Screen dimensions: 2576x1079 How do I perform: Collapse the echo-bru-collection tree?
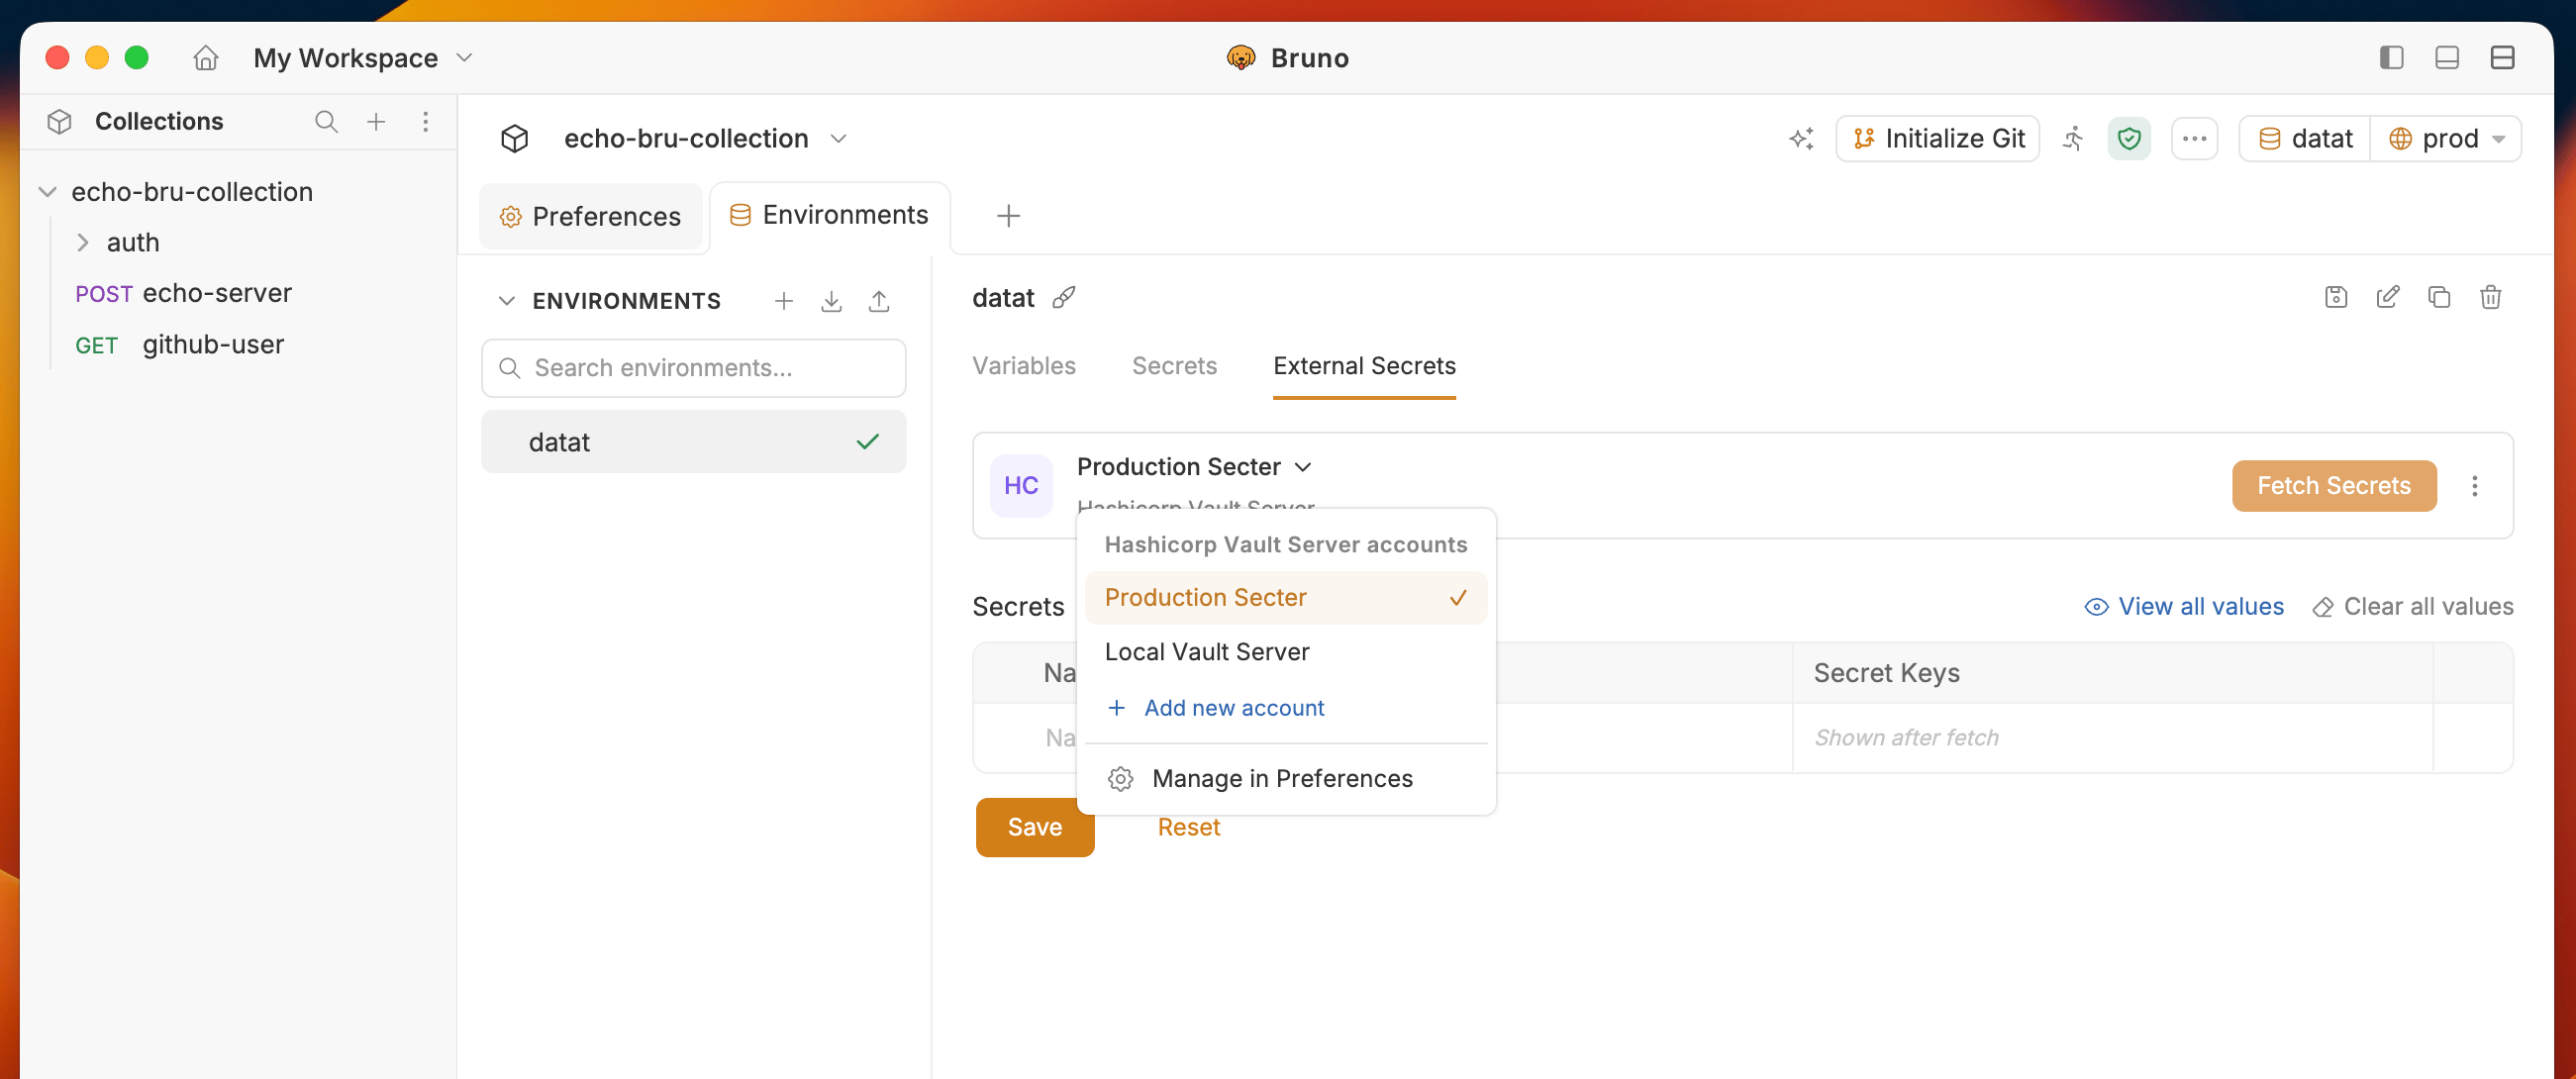pyautogui.click(x=47, y=192)
